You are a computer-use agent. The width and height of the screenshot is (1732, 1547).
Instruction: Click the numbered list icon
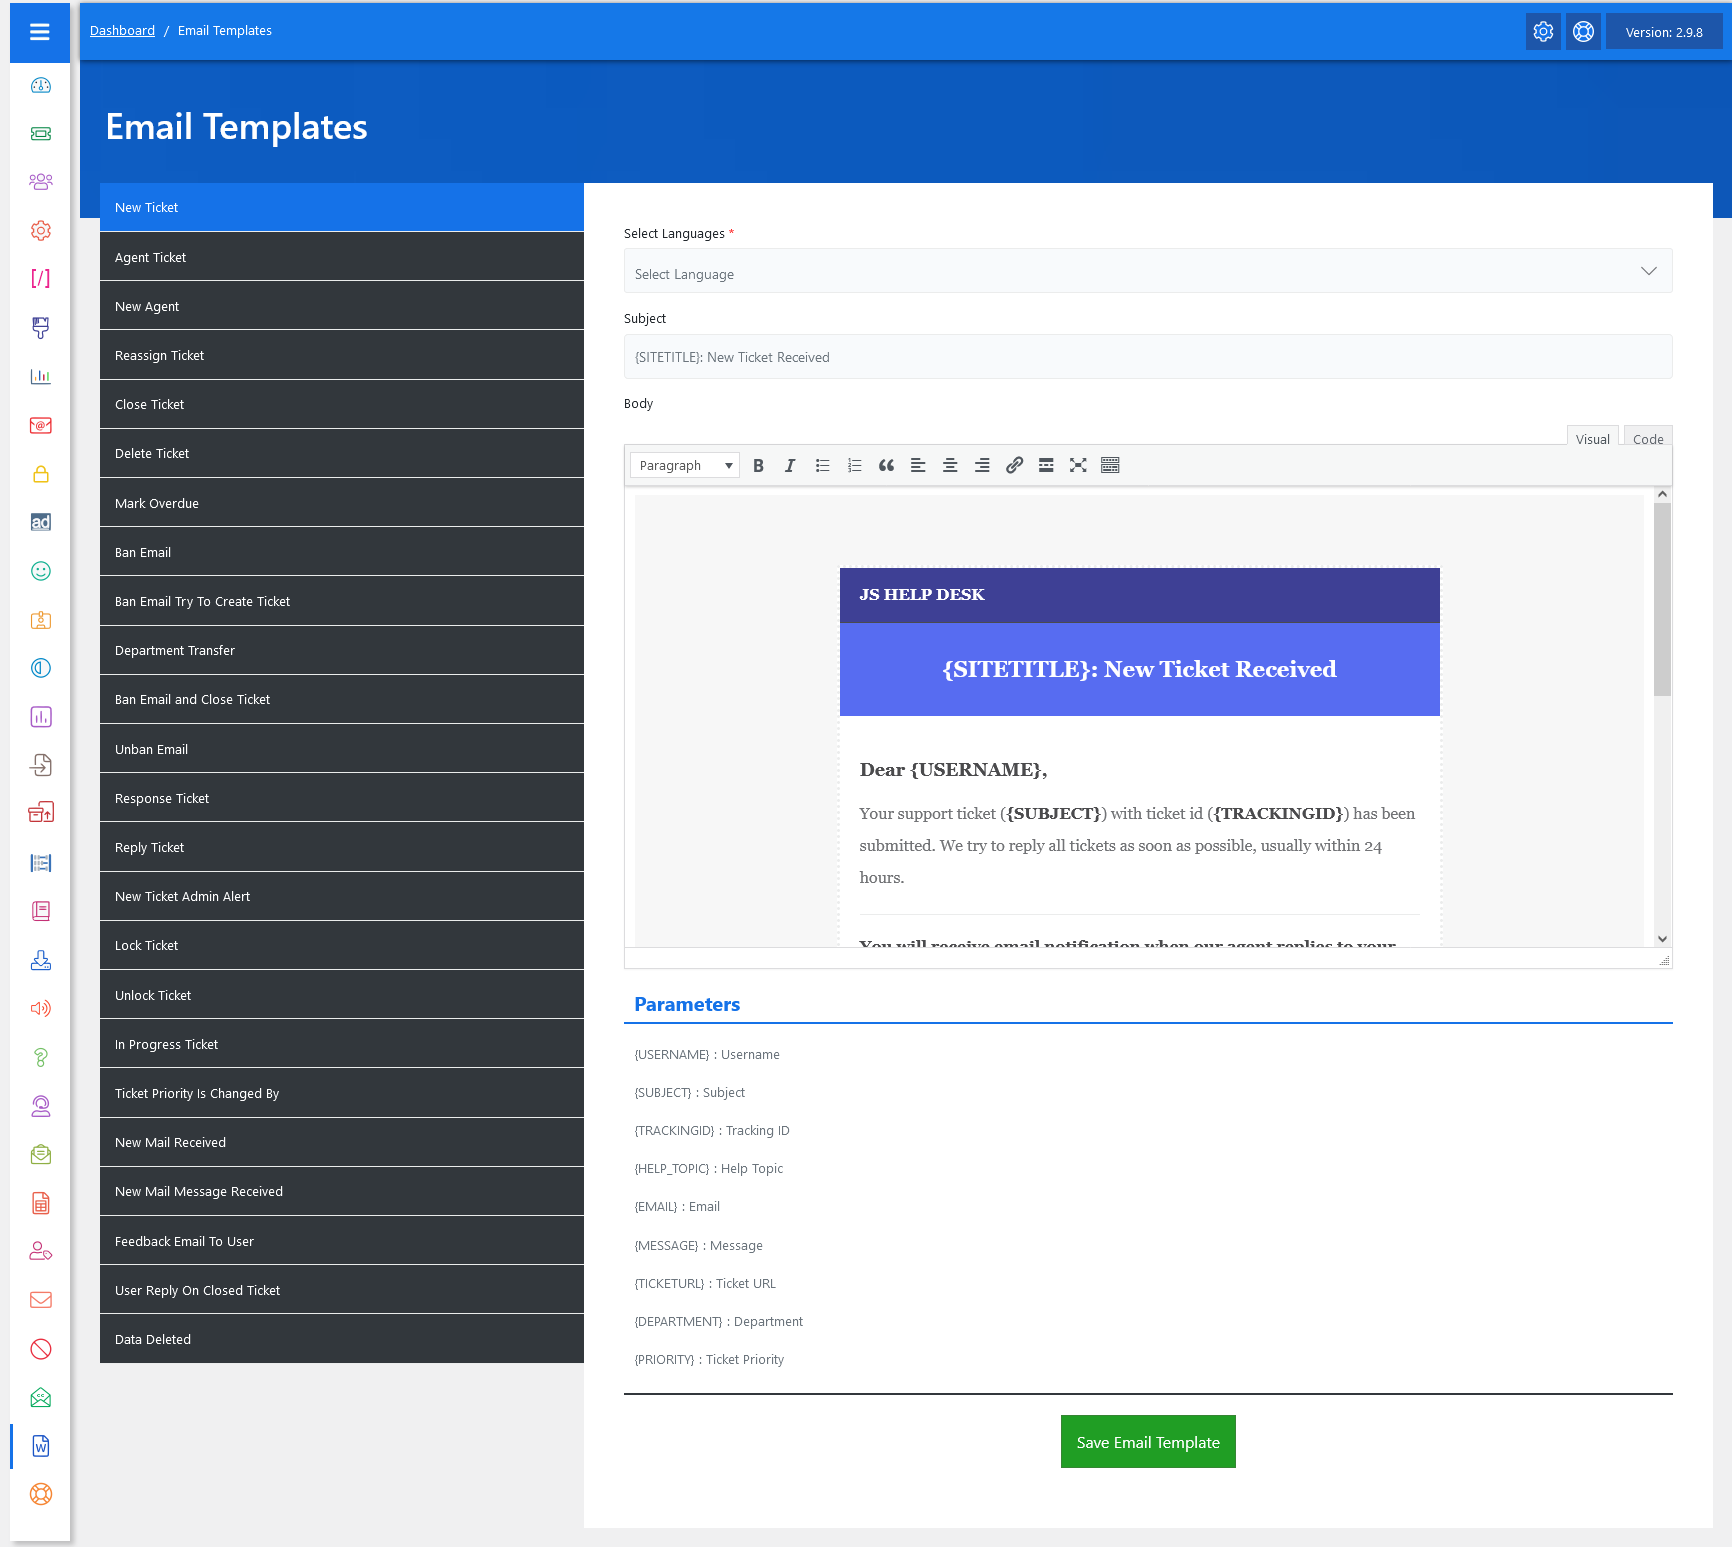coord(854,465)
